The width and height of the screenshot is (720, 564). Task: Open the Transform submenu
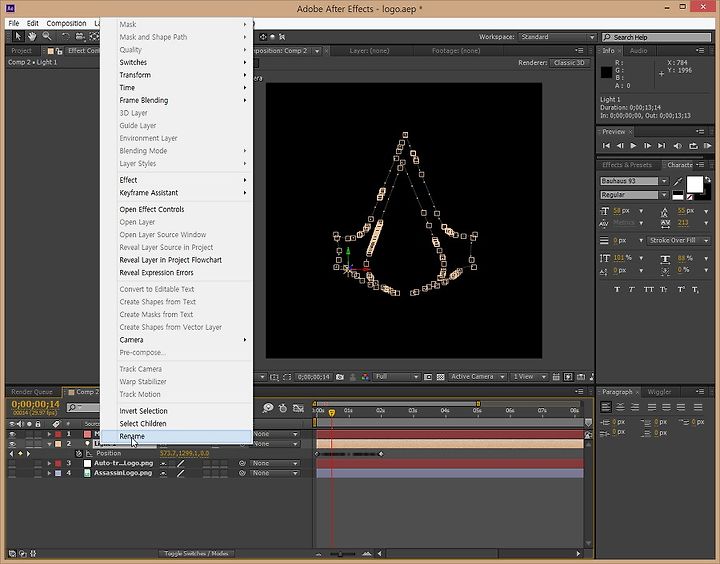(x=176, y=75)
